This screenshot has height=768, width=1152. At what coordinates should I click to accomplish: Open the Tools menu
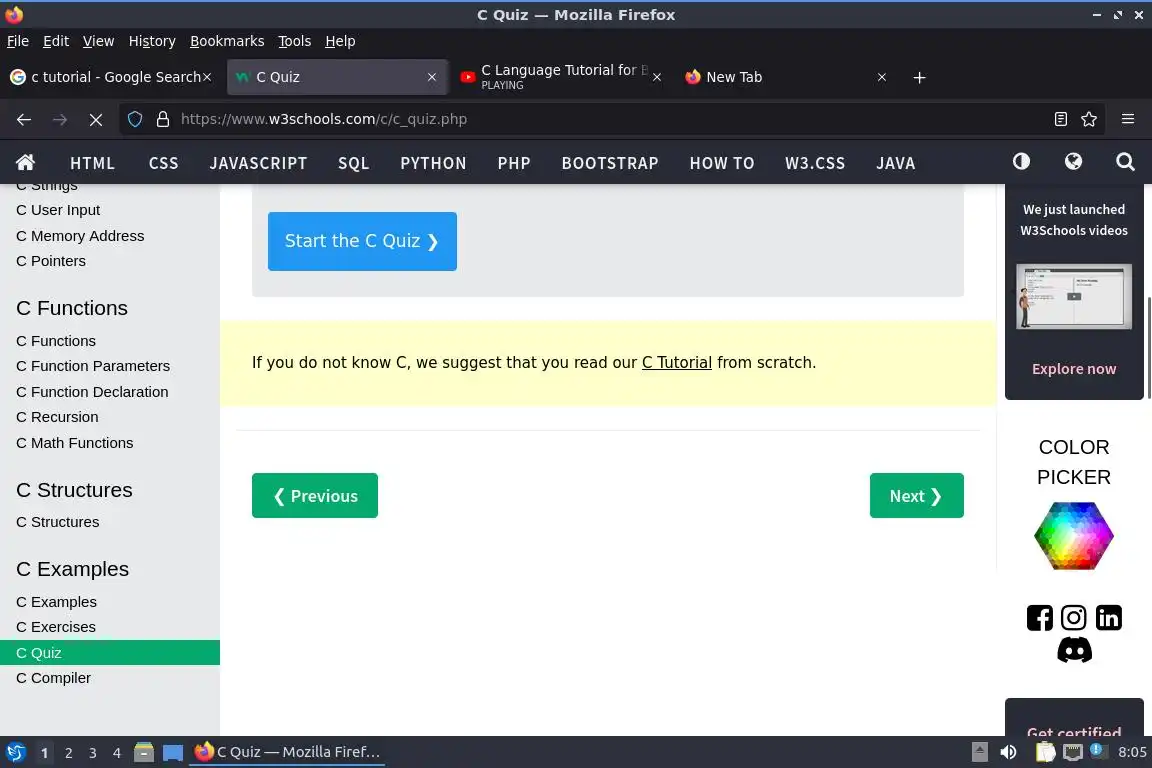click(295, 41)
